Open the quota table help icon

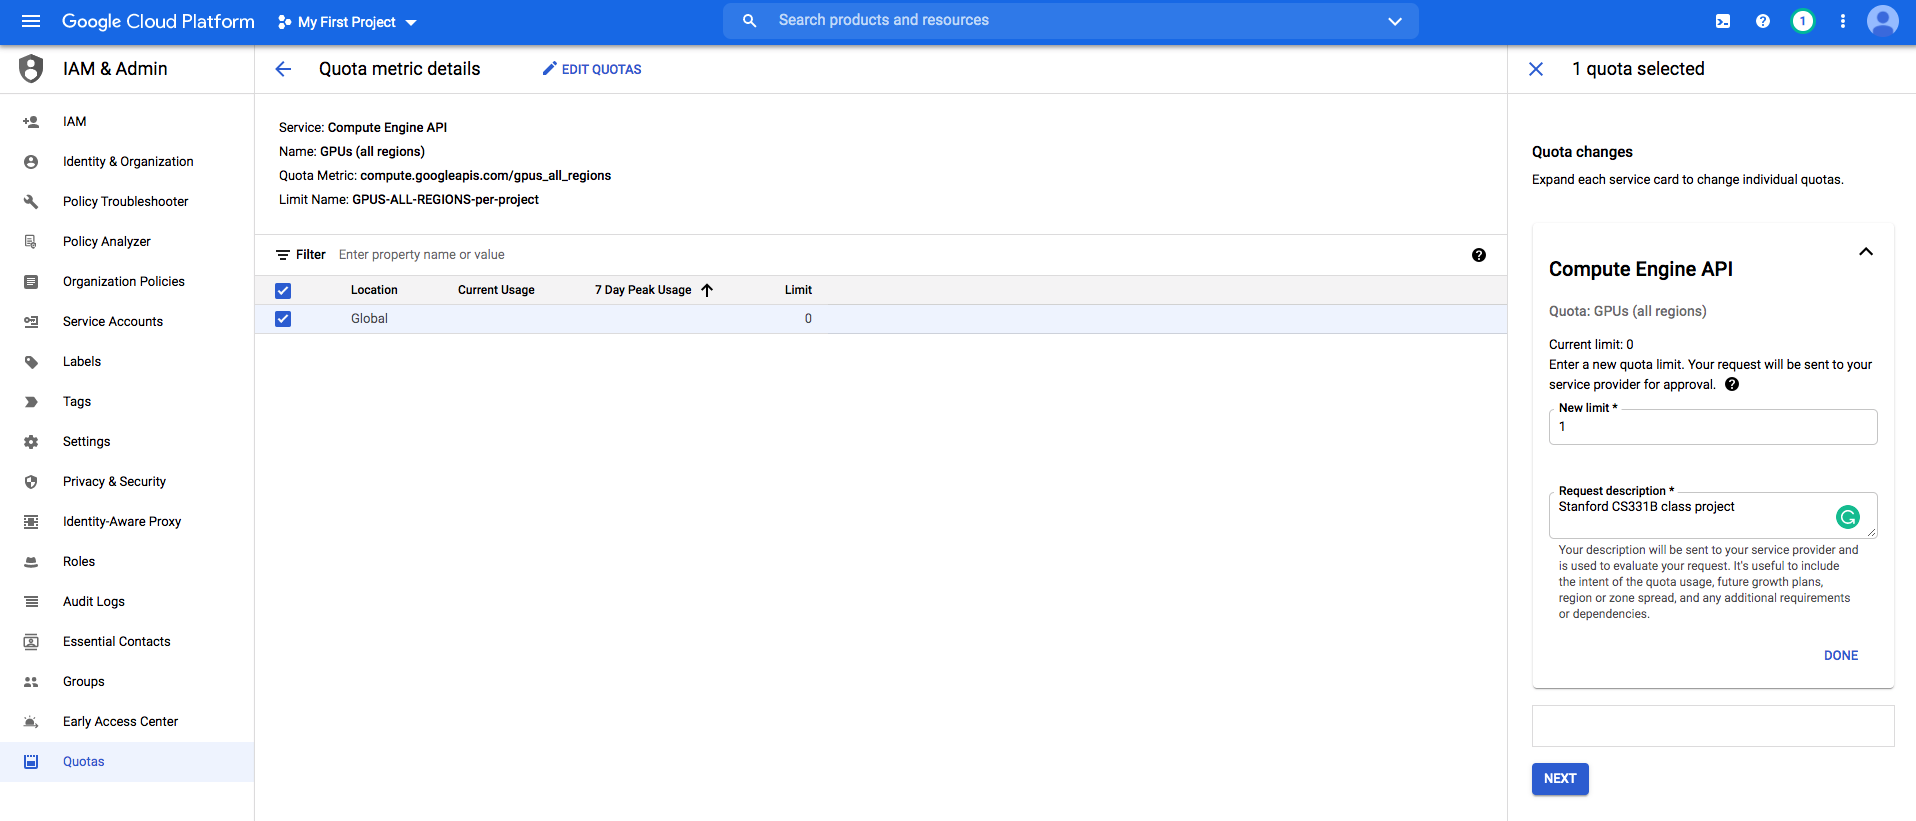1479,255
